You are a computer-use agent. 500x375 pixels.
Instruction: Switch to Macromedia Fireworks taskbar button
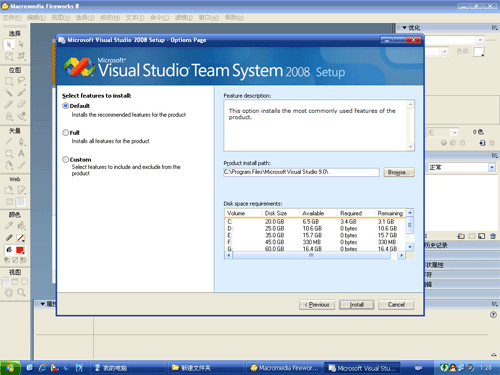(284, 368)
